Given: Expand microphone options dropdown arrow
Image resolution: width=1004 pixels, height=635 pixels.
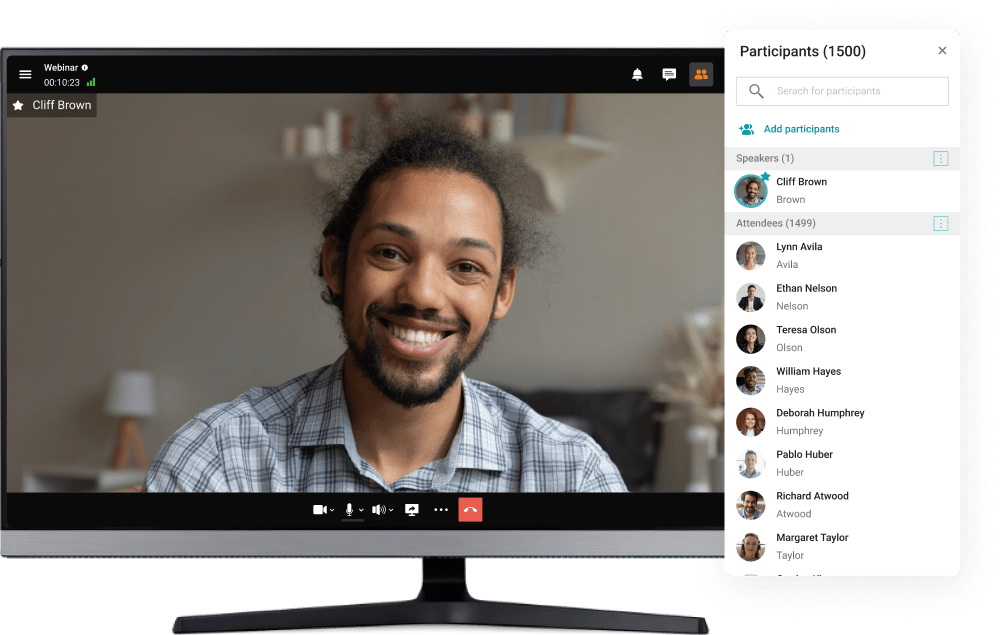Looking at the screenshot, I should click(x=361, y=510).
